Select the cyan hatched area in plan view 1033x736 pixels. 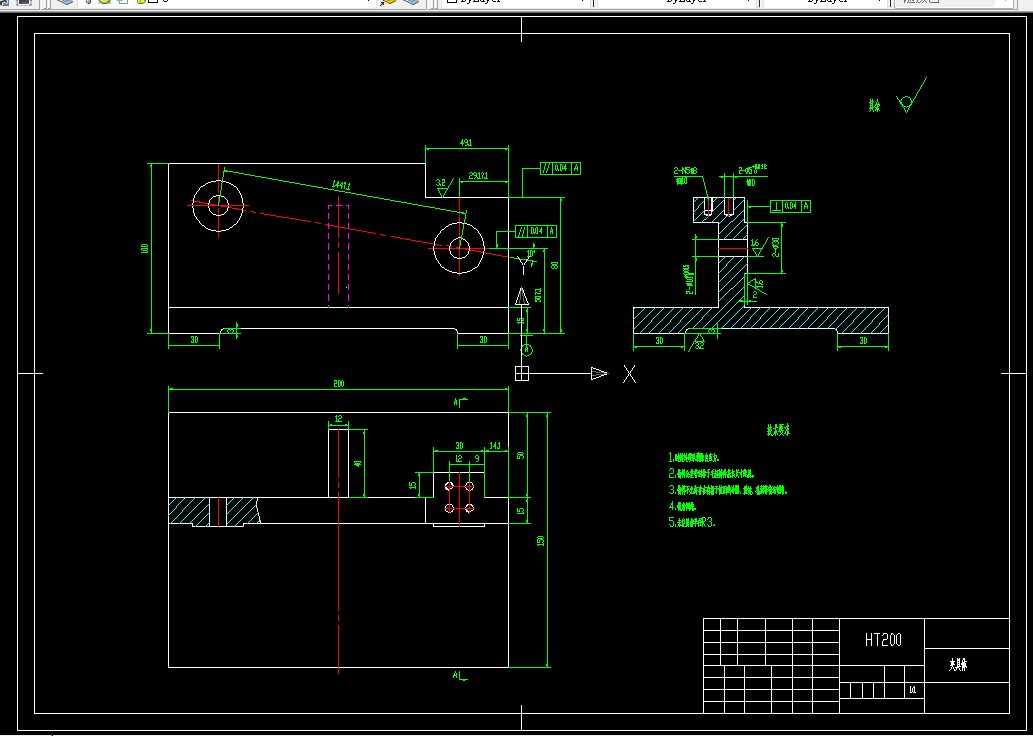pyautogui.click(x=214, y=511)
